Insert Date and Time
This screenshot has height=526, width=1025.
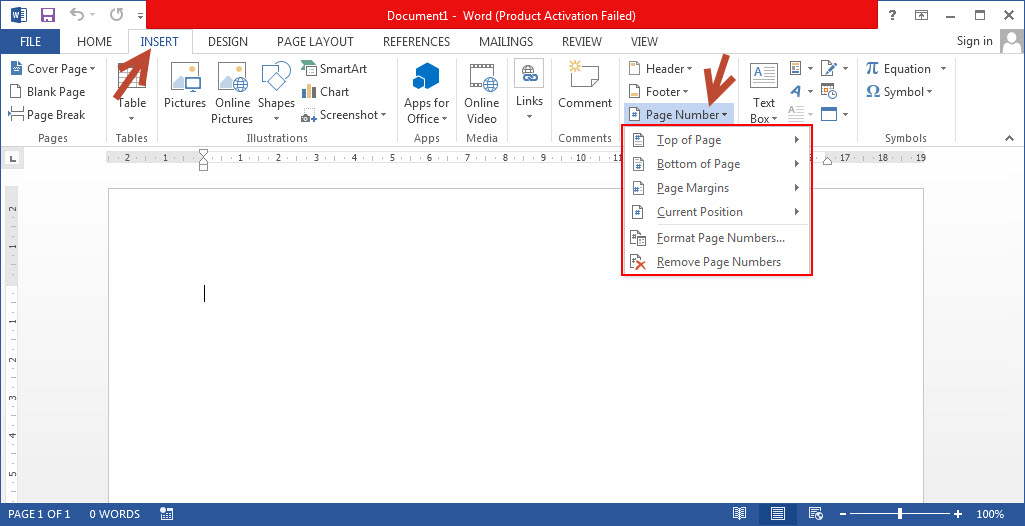pyautogui.click(x=829, y=91)
